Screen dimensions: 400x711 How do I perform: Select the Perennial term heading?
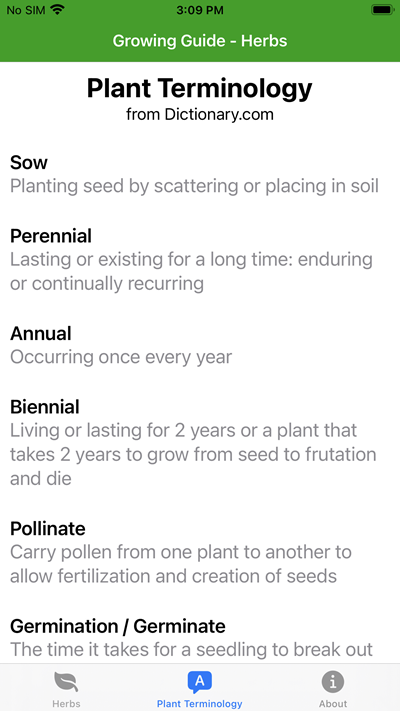coord(51,236)
